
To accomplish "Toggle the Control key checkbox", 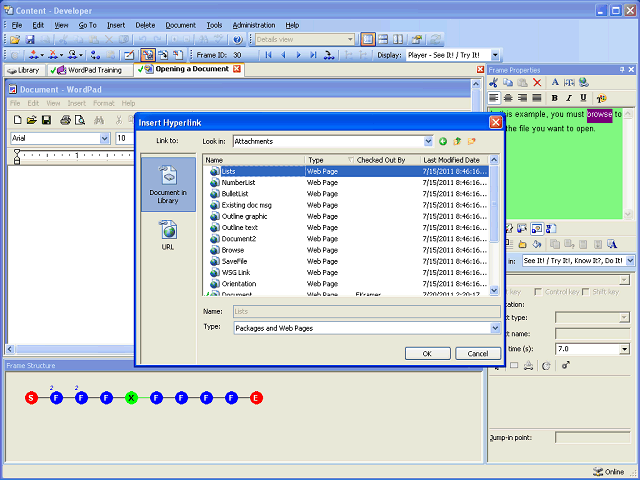I will (x=540, y=292).
